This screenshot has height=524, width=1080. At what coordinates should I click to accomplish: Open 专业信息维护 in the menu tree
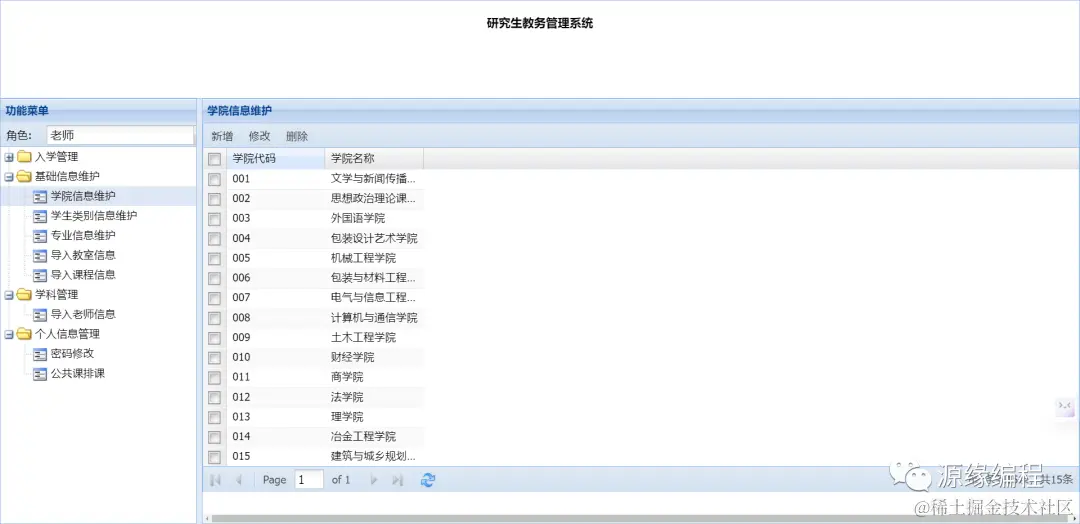point(83,235)
